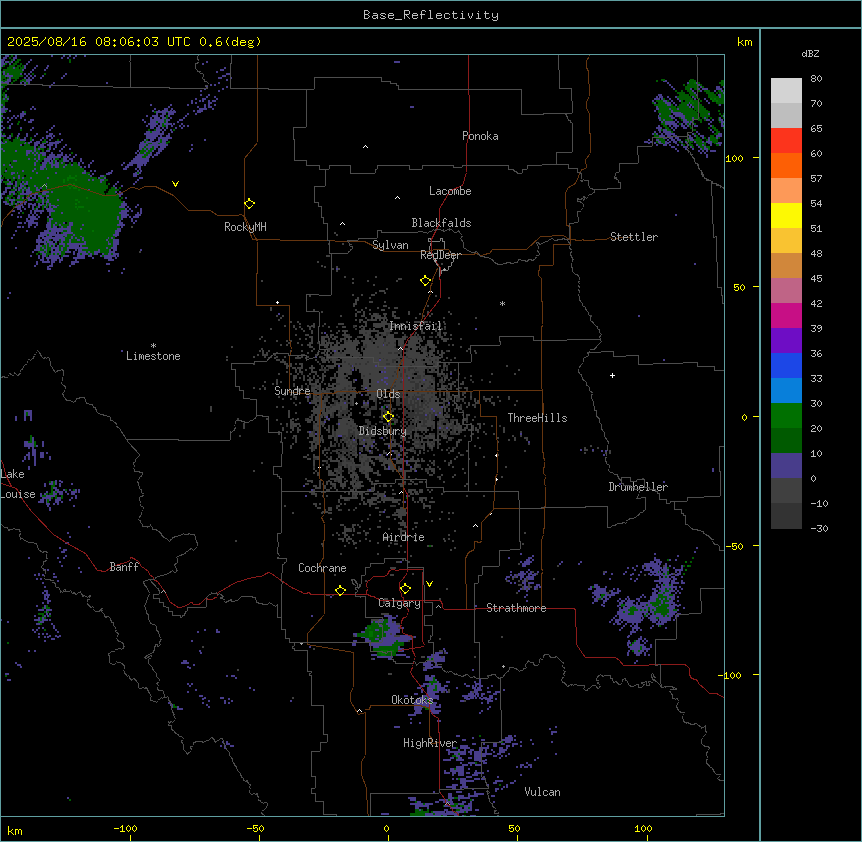The width and height of the screenshot is (862, 842).
Task: Click the Strathmore city label
Action: [x=516, y=608]
